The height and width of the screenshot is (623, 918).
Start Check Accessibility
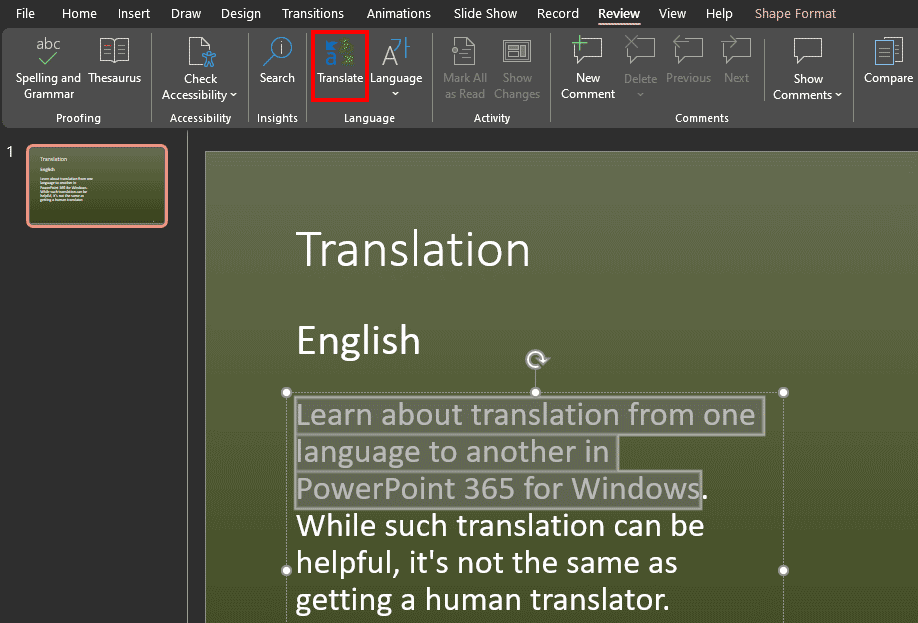tap(199, 60)
